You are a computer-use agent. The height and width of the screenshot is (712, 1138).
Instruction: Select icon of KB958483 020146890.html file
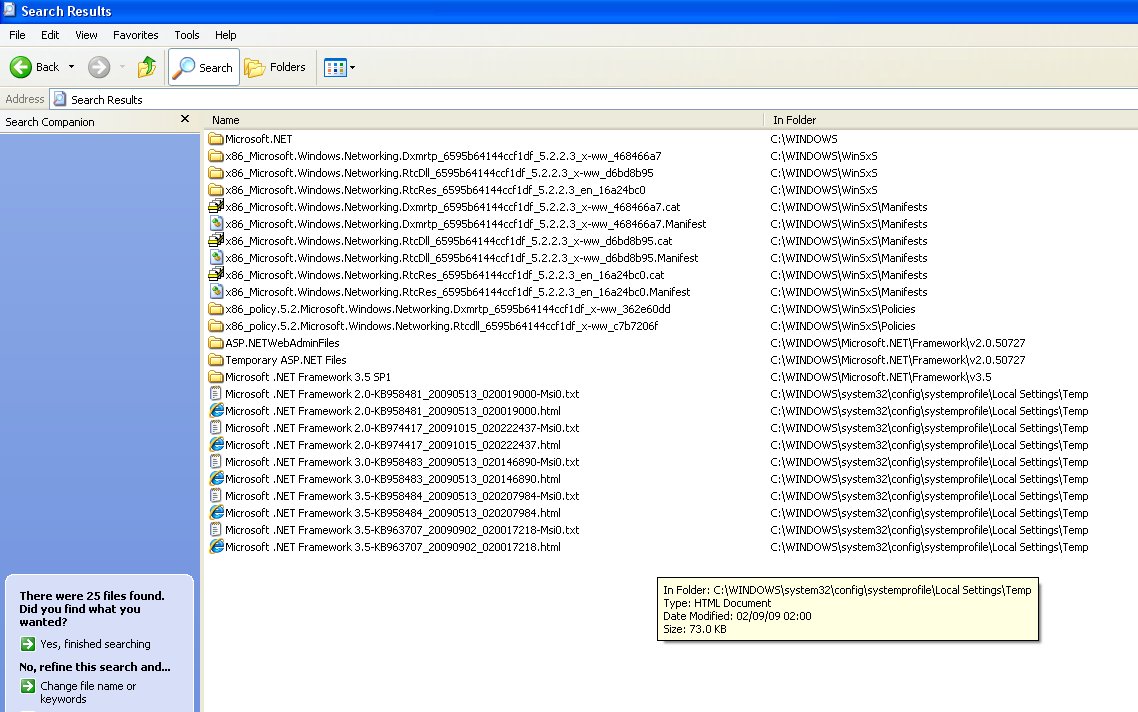[216, 479]
